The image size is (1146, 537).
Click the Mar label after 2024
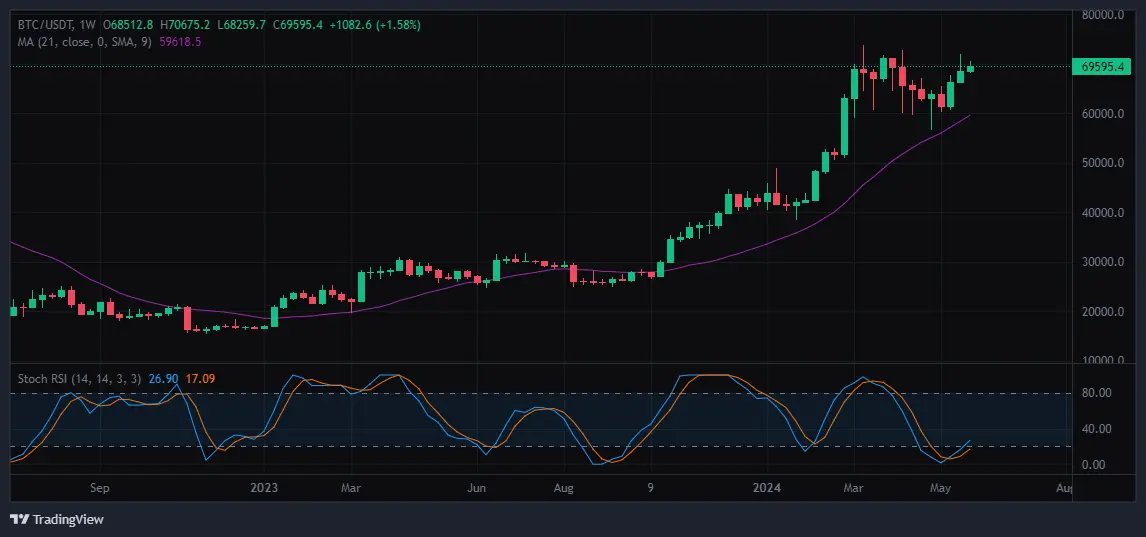(852, 487)
